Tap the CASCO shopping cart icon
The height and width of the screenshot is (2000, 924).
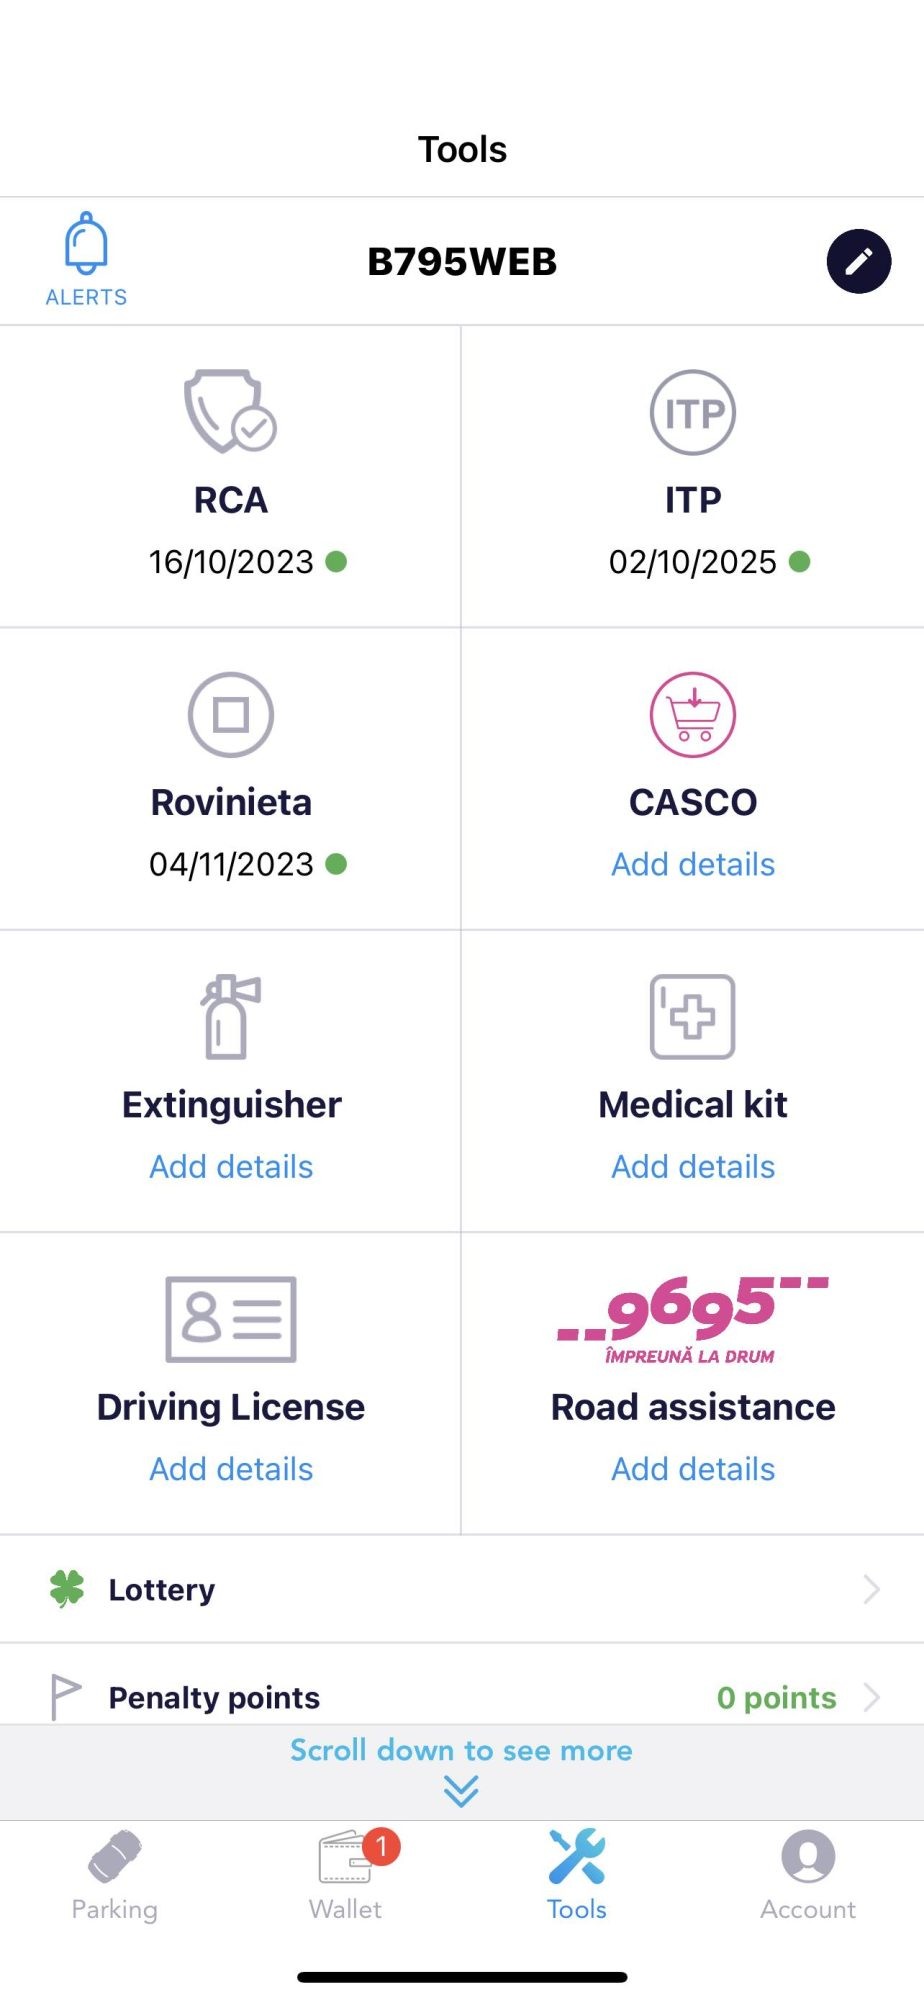[693, 715]
